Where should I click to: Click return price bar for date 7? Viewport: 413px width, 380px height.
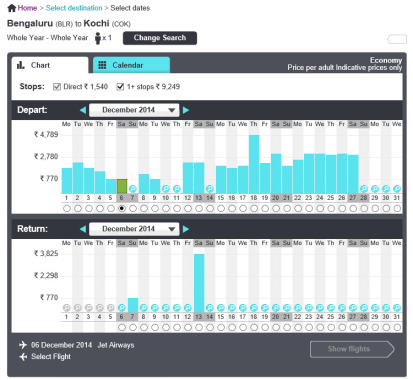pos(133,305)
